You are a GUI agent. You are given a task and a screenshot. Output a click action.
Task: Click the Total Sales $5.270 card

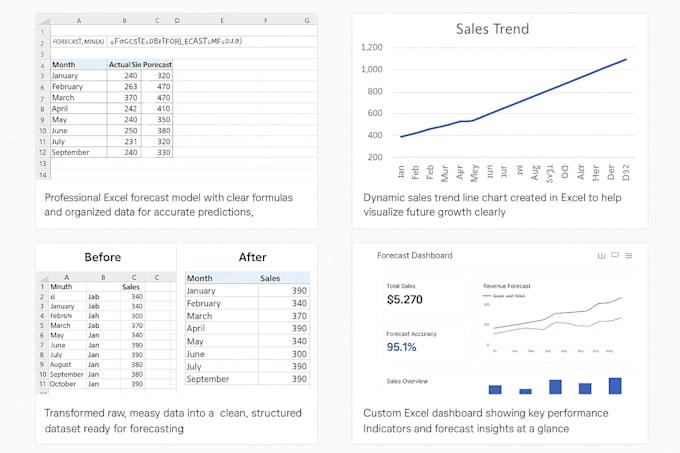pyautogui.click(x=422, y=295)
